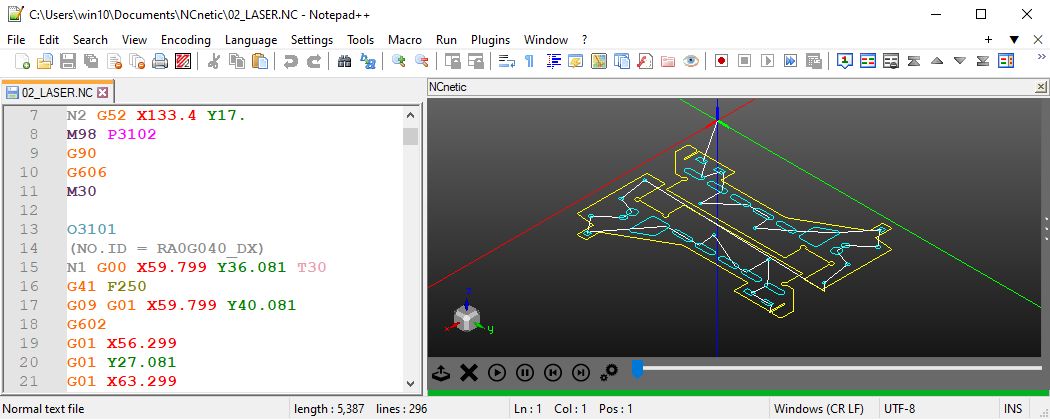Play back recorded macro icon
1050x420 pixels.
pyautogui.click(x=767, y=62)
